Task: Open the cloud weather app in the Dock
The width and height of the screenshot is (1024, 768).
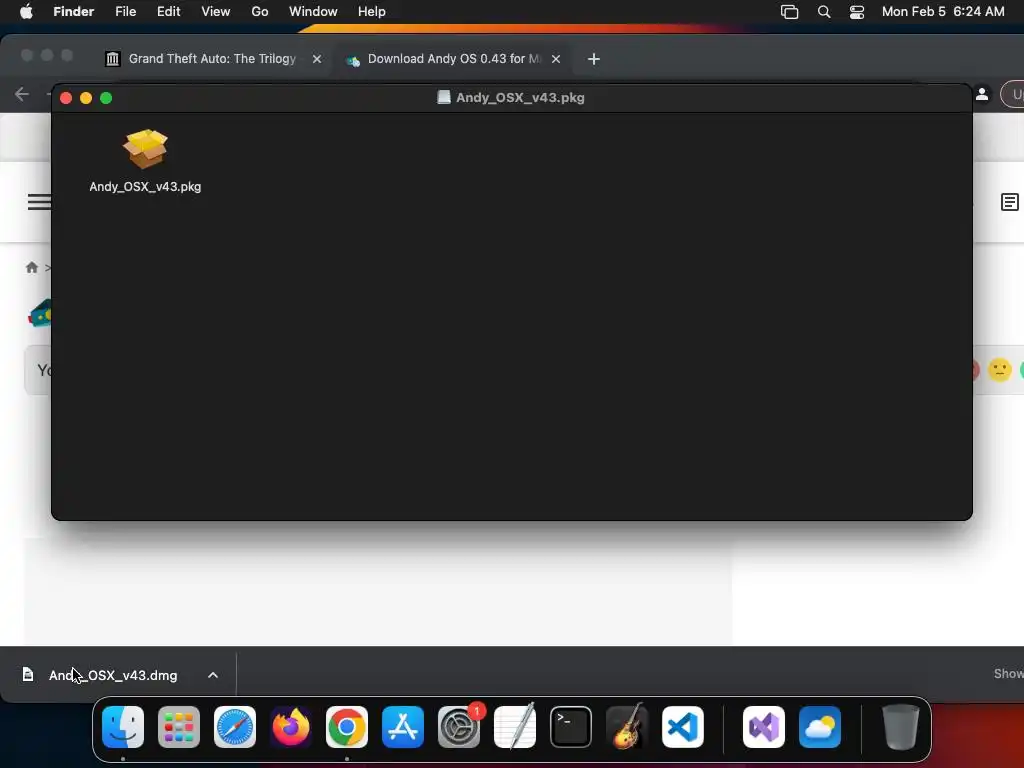Action: [x=820, y=727]
